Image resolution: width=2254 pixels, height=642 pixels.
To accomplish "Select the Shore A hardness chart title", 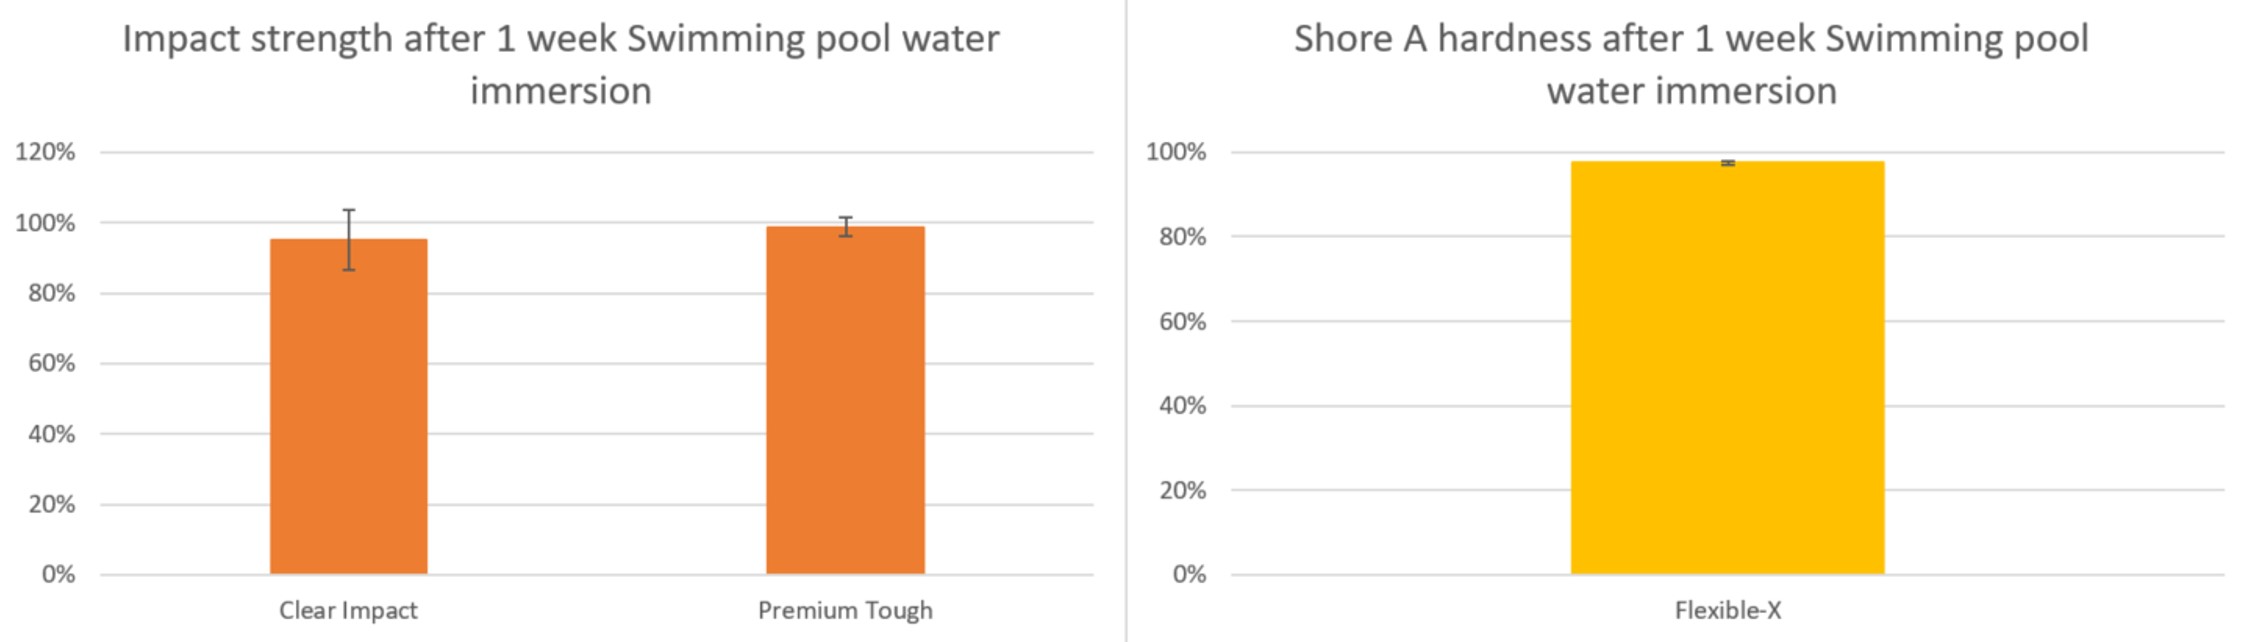I will [1691, 64].
